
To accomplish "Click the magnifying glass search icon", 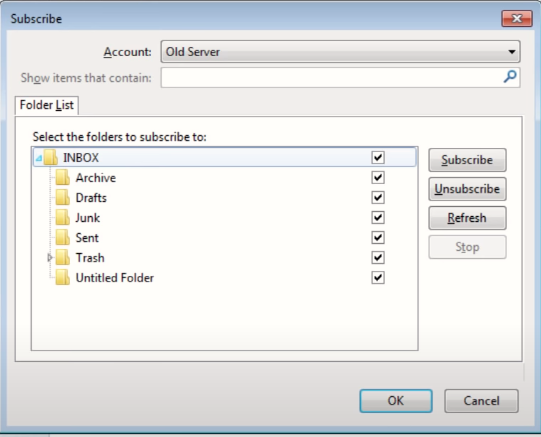I will click(x=510, y=77).
